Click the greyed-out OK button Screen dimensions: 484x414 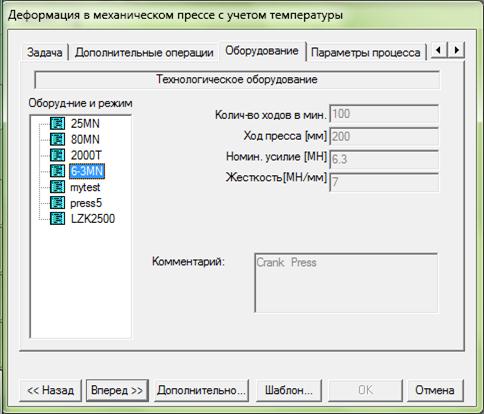click(x=365, y=390)
